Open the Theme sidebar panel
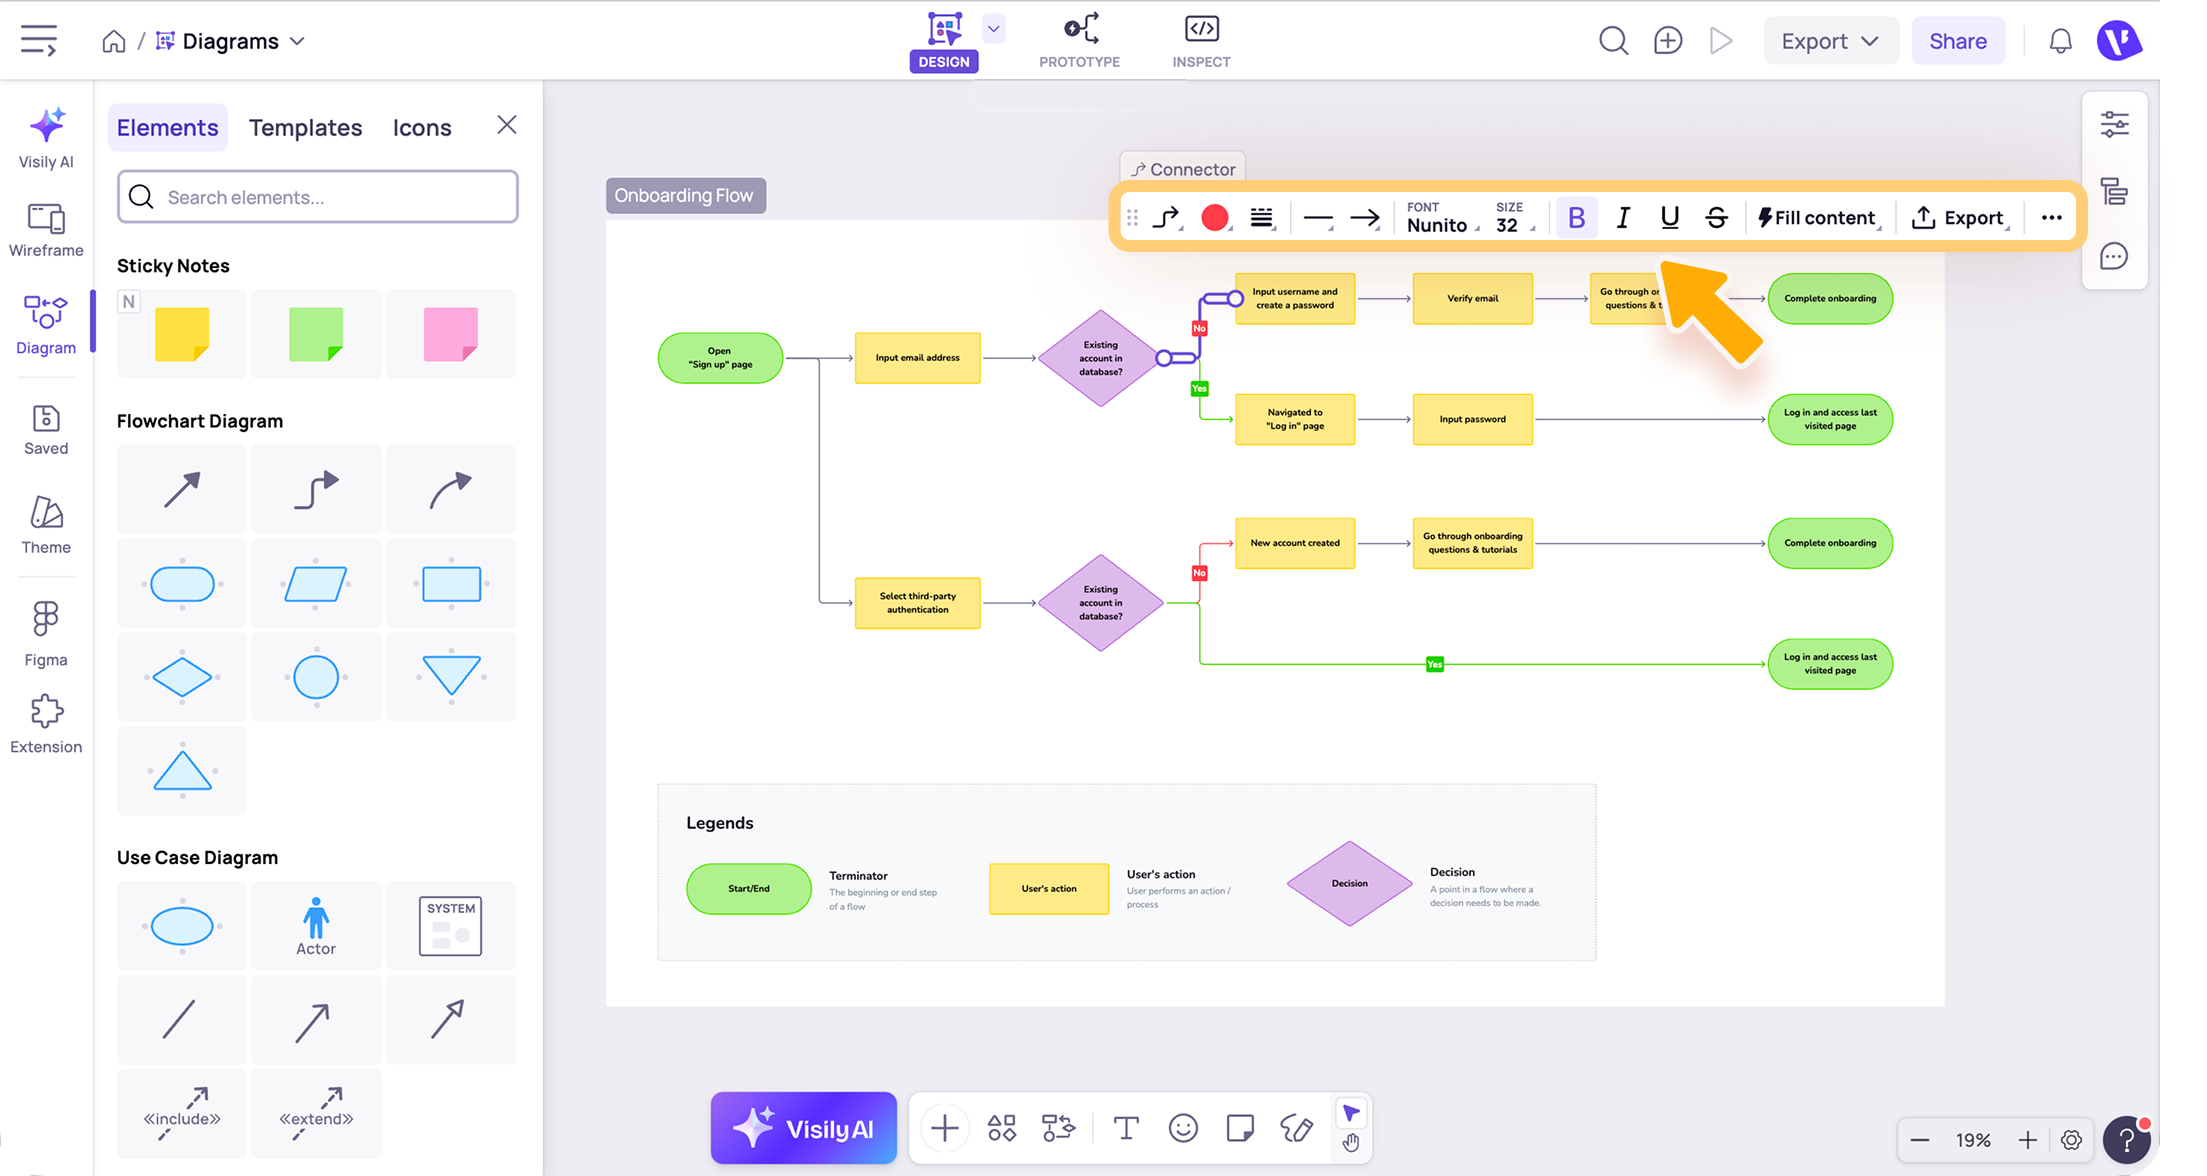Viewport: 2207px width, 1176px height. pos(46,526)
